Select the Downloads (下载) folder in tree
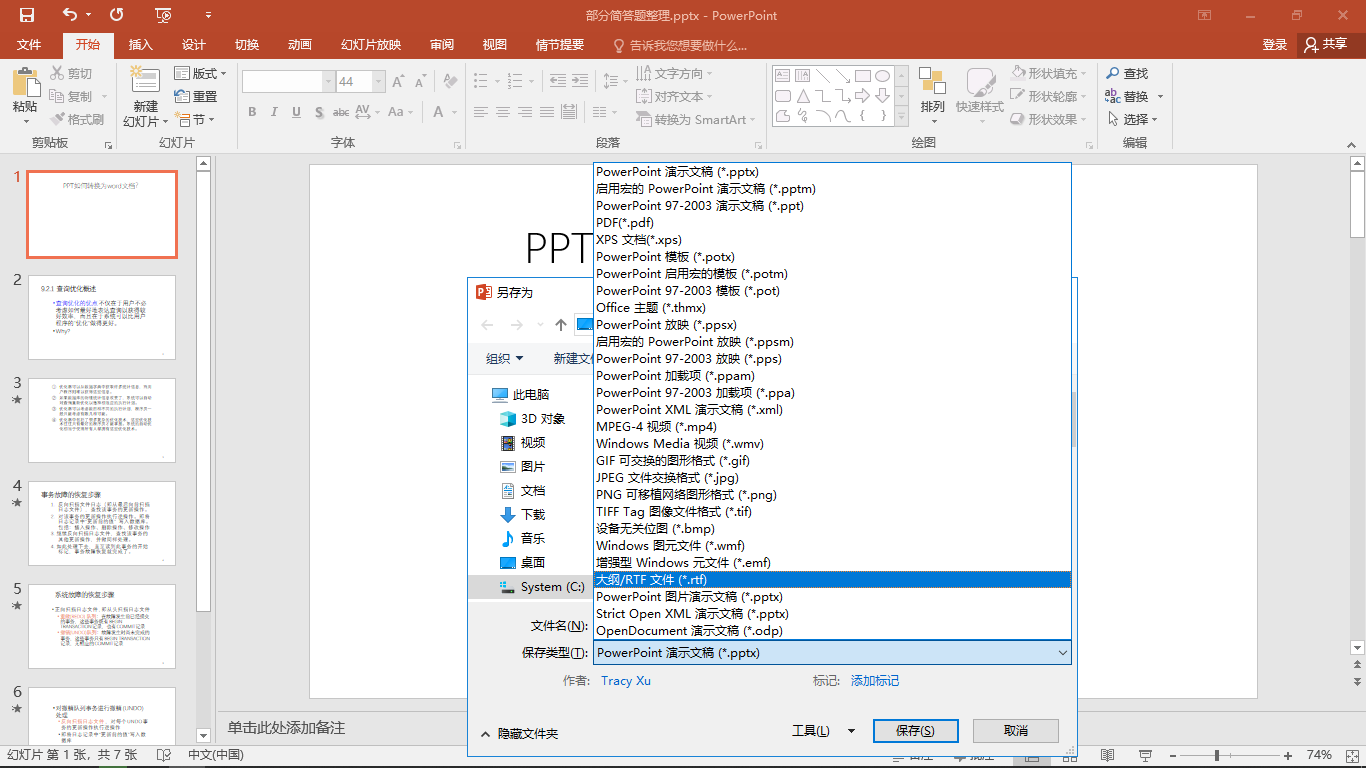This screenshot has height=768, width=1366. (533, 514)
